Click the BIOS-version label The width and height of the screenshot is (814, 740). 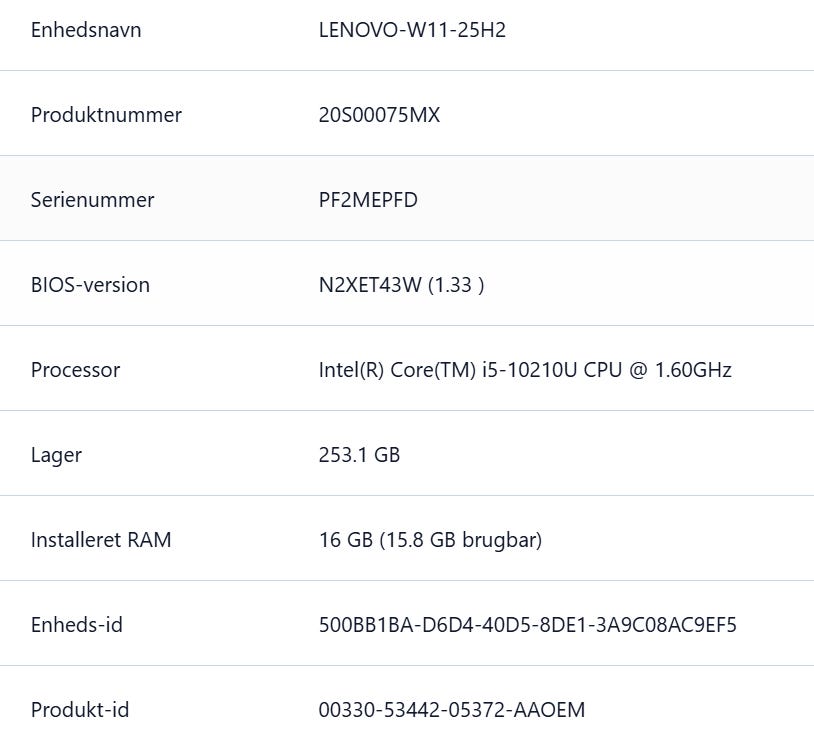point(90,285)
